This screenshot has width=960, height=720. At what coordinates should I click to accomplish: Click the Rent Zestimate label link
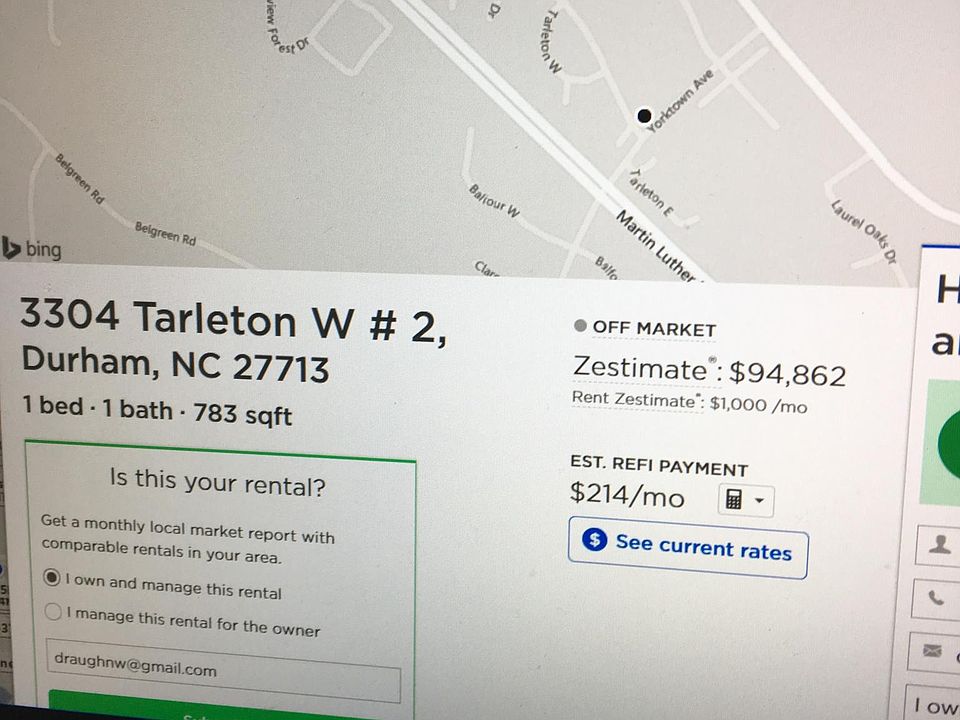coord(634,399)
